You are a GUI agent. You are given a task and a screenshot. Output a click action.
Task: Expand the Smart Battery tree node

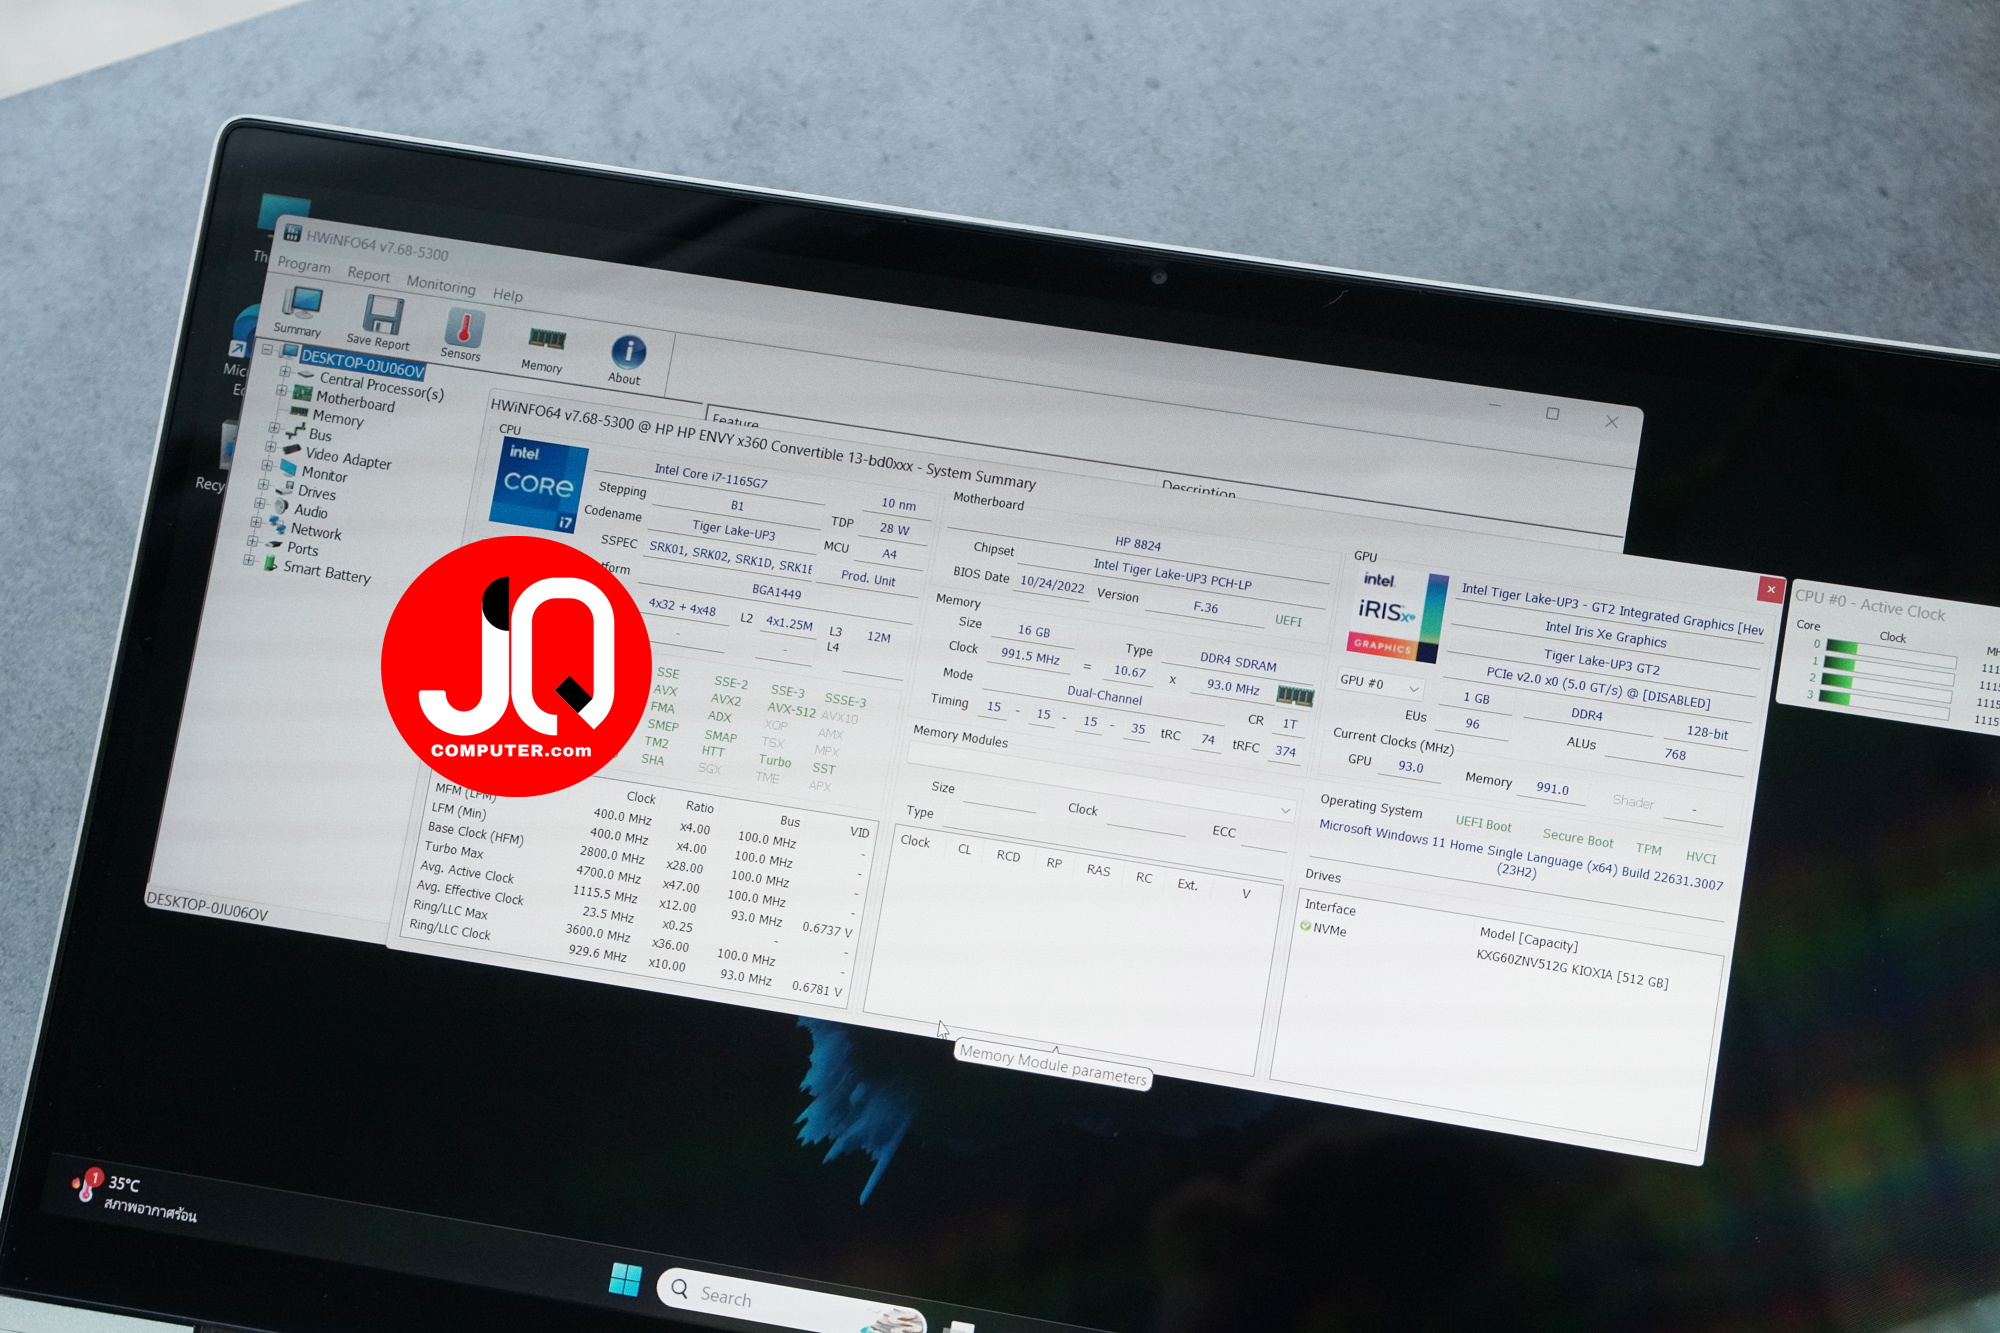click(248, 560)
